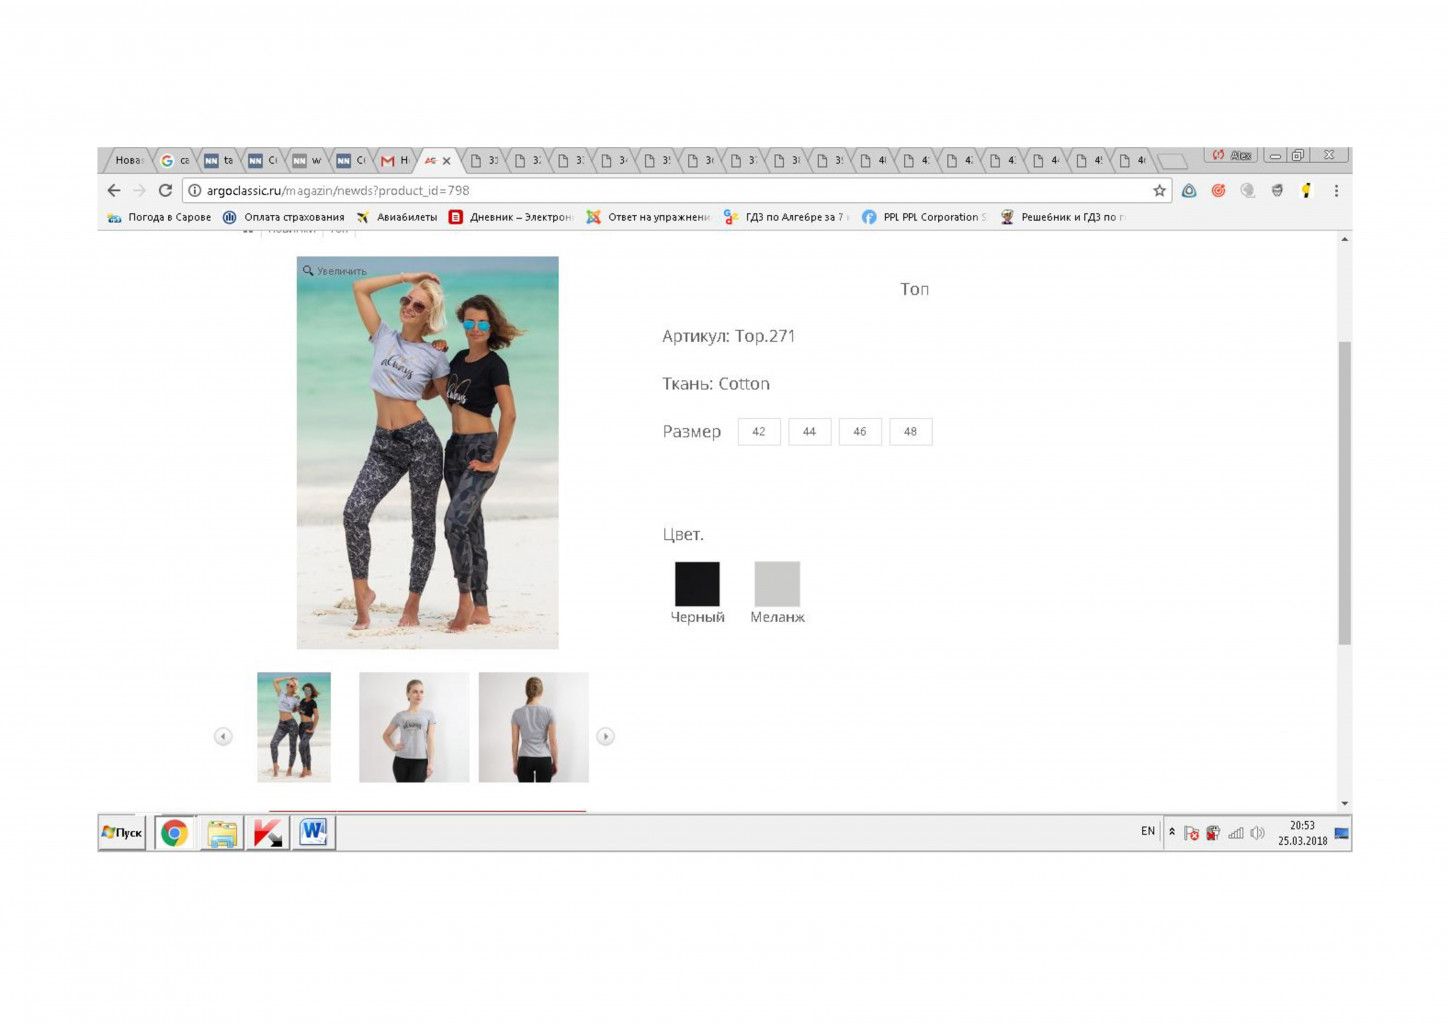Open the mask extension icon
This screenshot has height=1024, width=1448.
[x=1277, y=190]
